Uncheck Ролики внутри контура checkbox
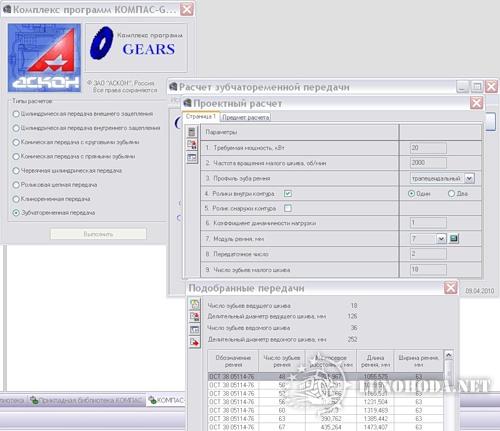This screenshot has width=500, height=431. [x=288, y=194]
